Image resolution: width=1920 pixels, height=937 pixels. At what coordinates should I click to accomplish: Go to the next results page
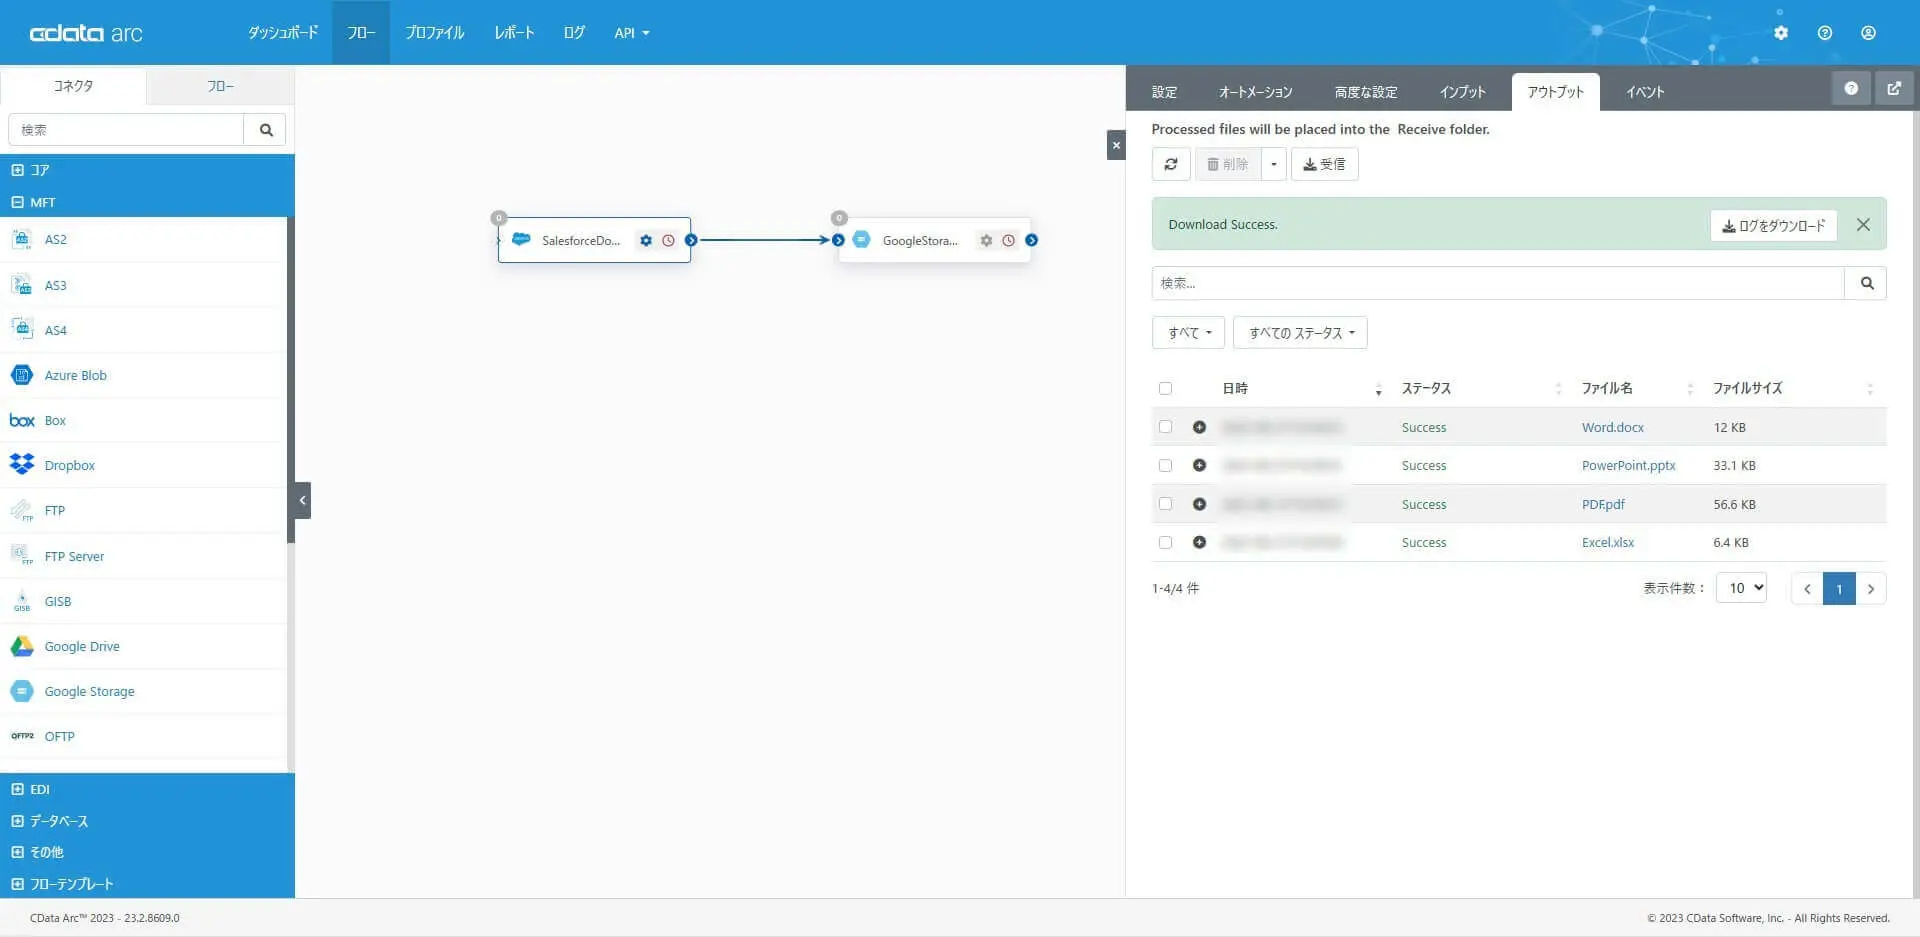[1871, 588]
